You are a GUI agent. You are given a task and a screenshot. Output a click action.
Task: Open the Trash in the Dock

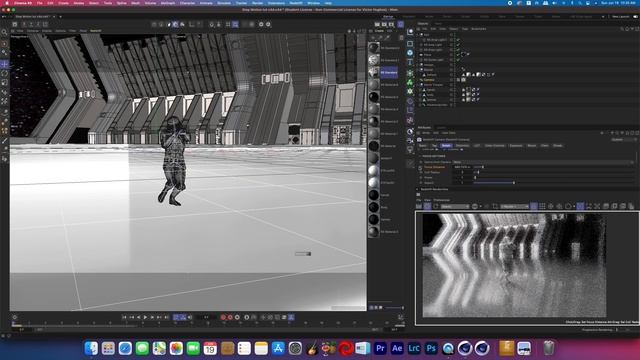tap(549, 348)
